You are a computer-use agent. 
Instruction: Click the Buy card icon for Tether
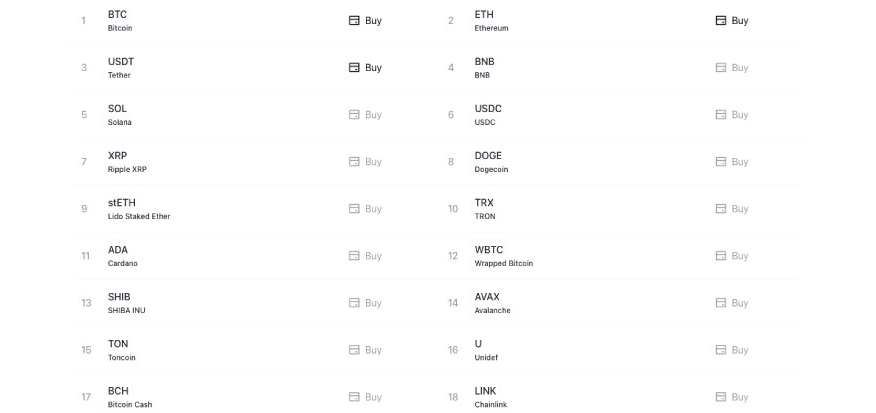pos(353,68)
